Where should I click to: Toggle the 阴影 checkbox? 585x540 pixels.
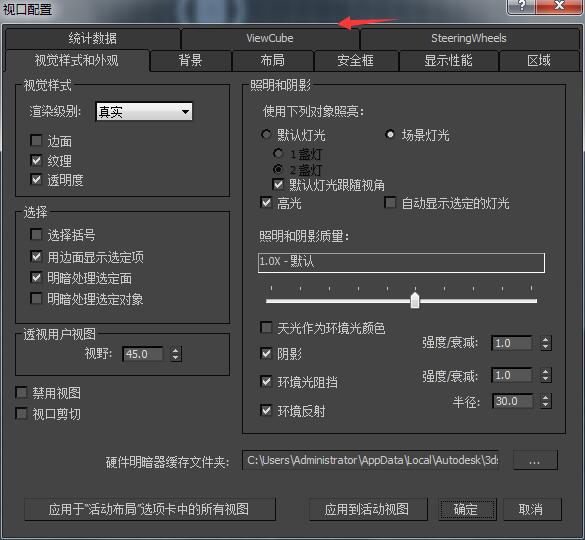266,353
